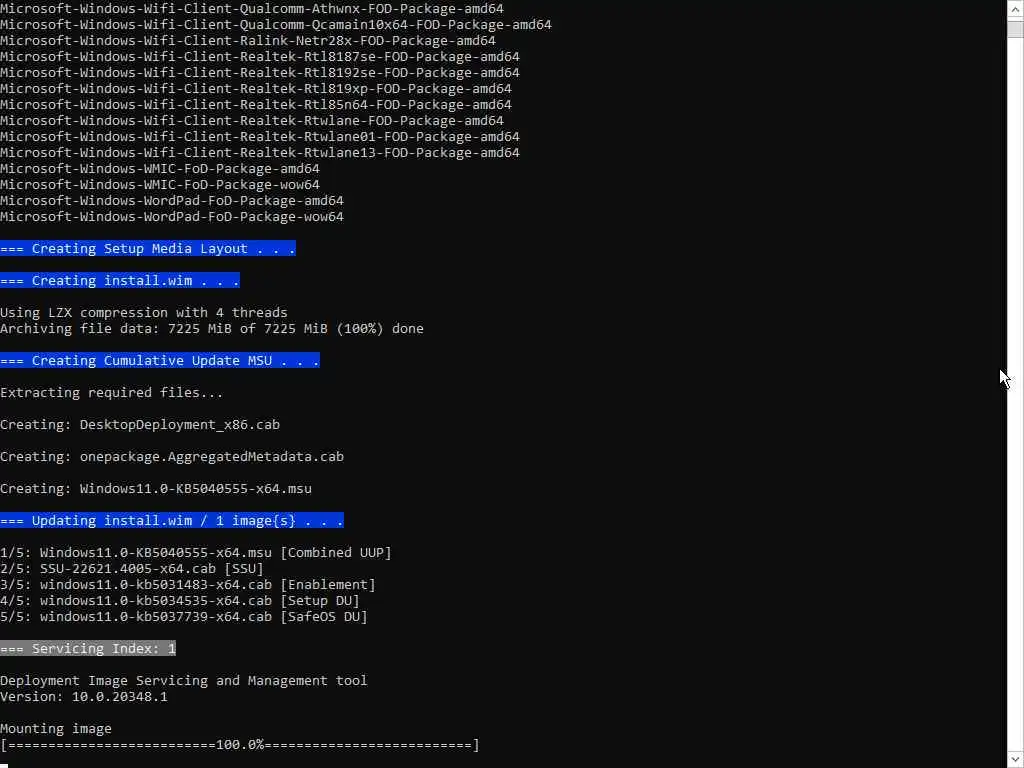Click the 'WordPad-FoD-Package-amd64' line
Image resolution: width=1024 pixels, height=768 pixels.
(x=172, y=200)
